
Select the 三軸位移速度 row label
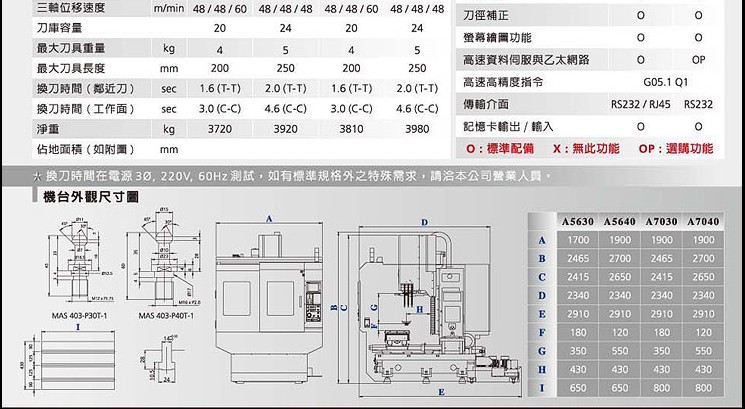(x=70, y=8)
